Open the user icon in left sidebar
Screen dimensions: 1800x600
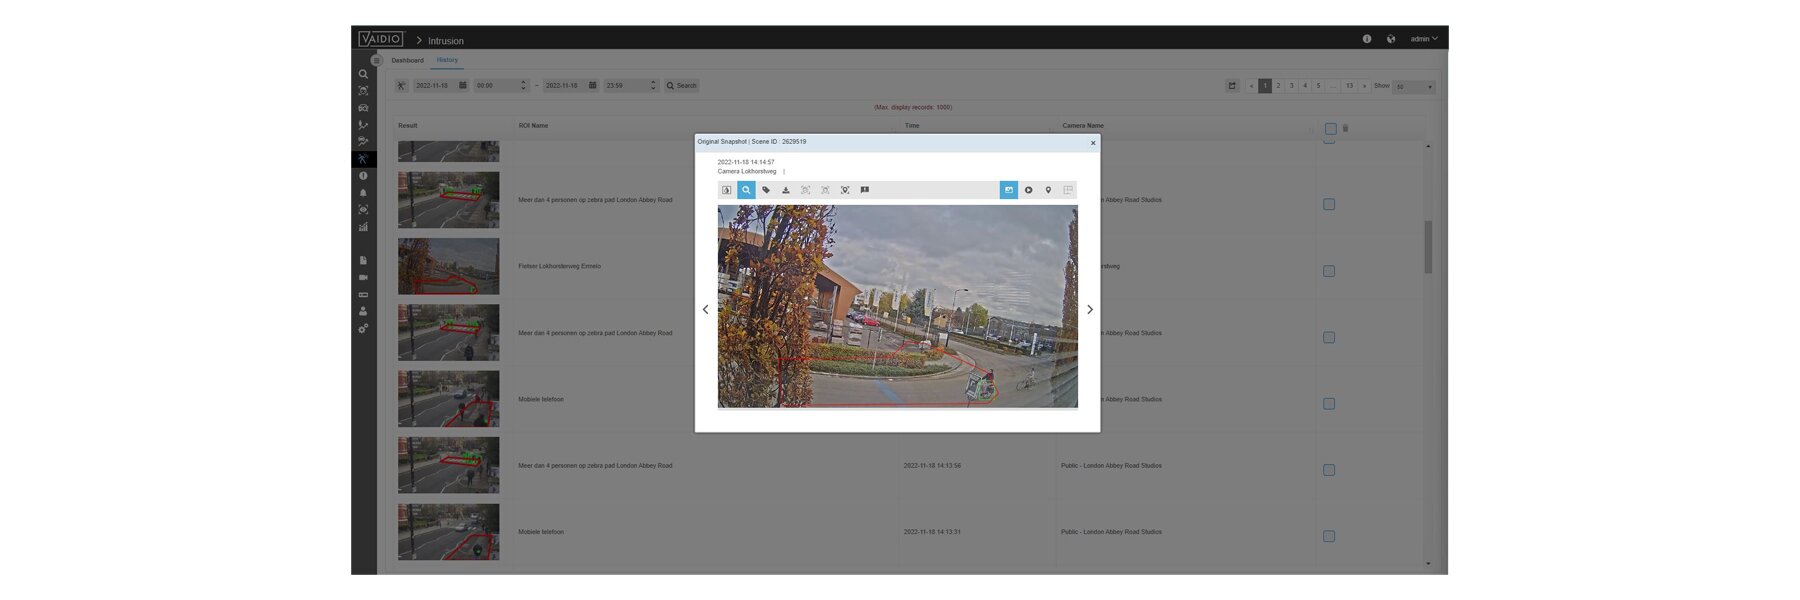click(x=363, y=311)
